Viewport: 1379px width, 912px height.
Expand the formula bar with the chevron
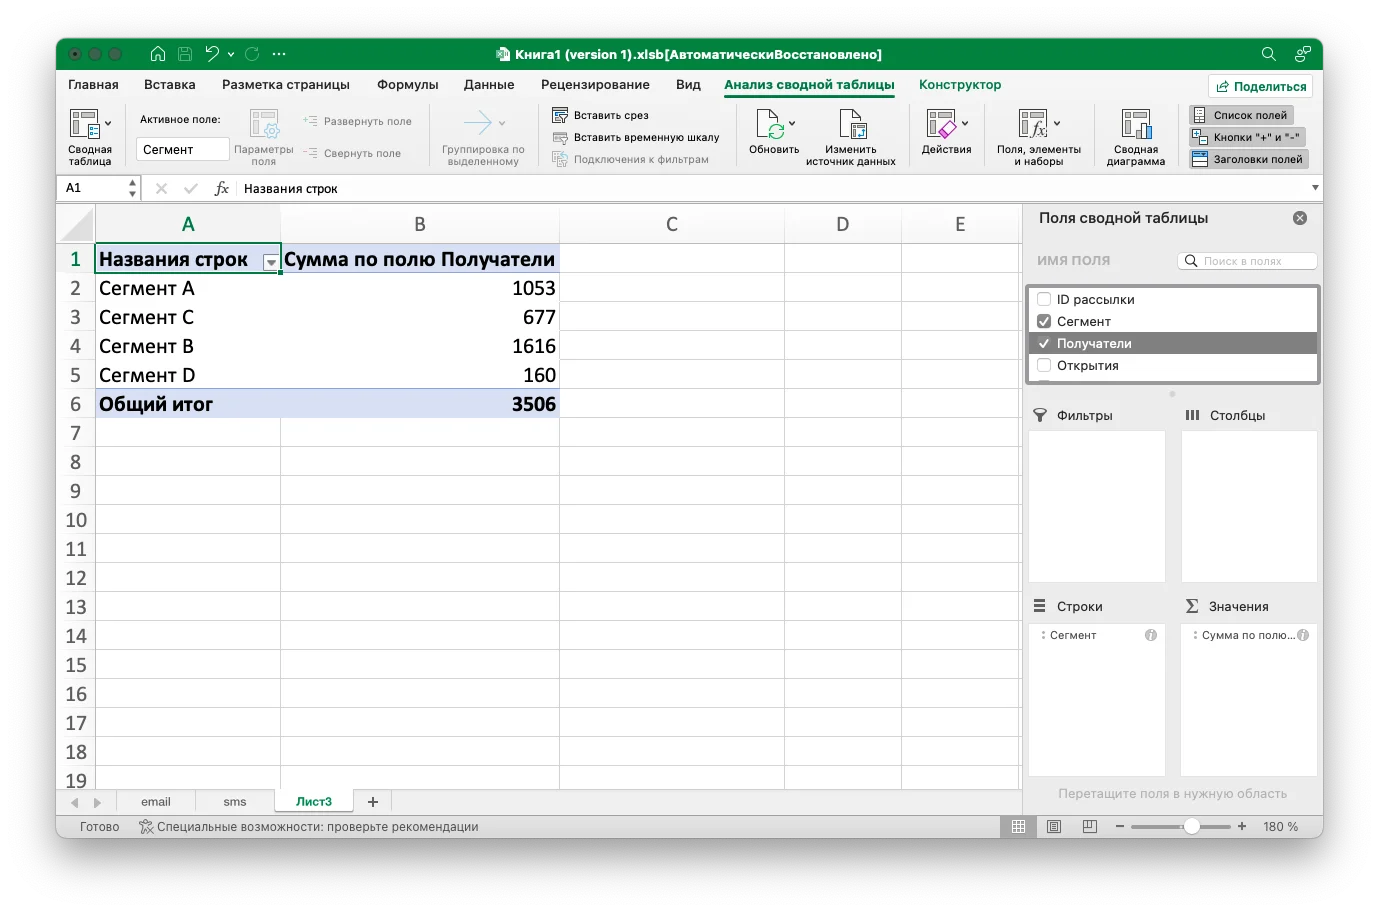pyautogui.click(x=1314, y=188)
